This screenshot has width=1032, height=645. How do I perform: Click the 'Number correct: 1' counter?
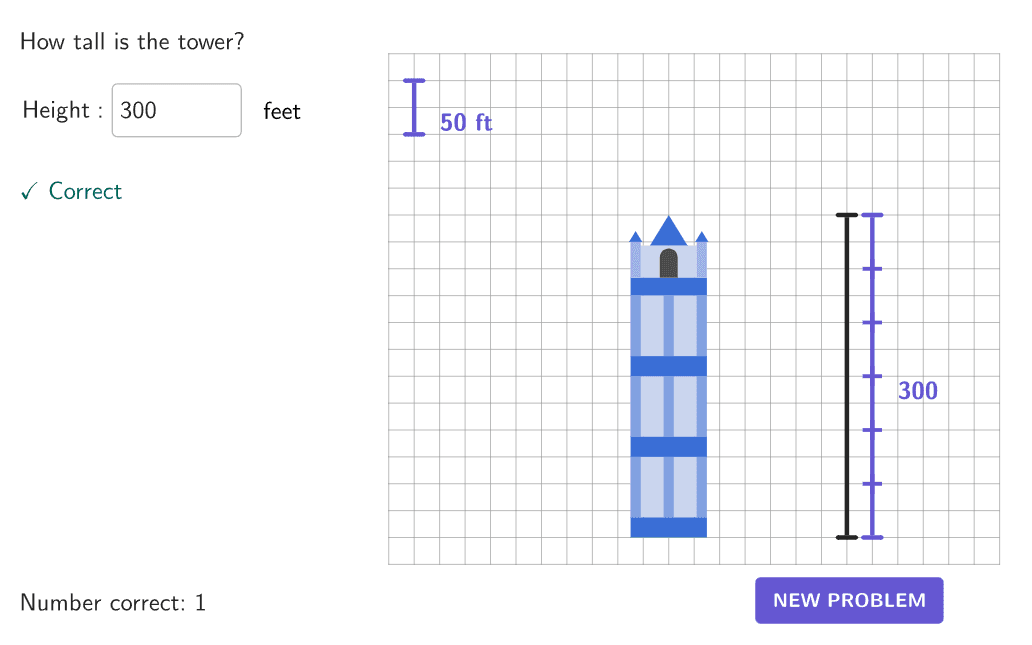click(113, 602)
